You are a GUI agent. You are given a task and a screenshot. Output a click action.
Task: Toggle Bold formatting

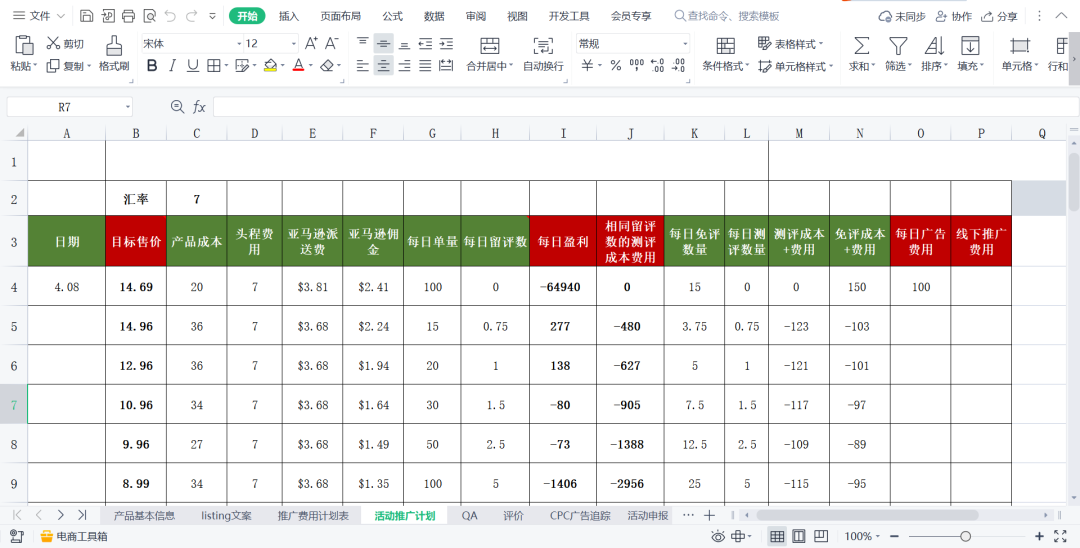(x=152, y=66)
